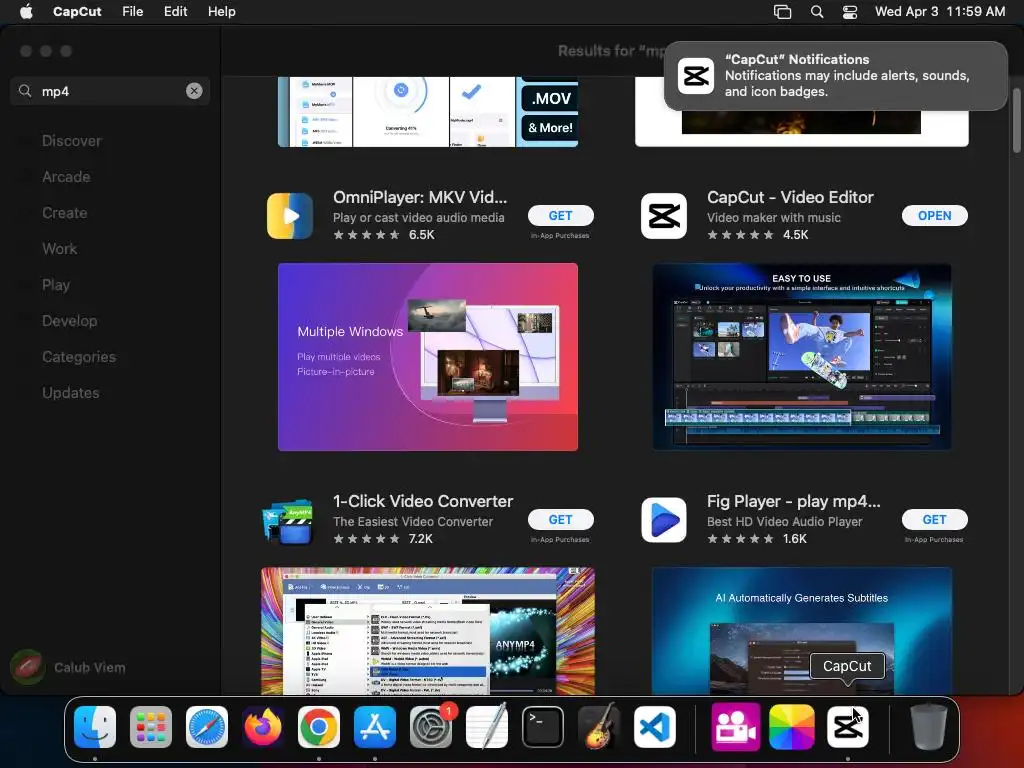Image resolution: width=1024 pixels, height=768 pixels.
Task: Open CapCut with the OPEN button
Action: tap(935, 216)
